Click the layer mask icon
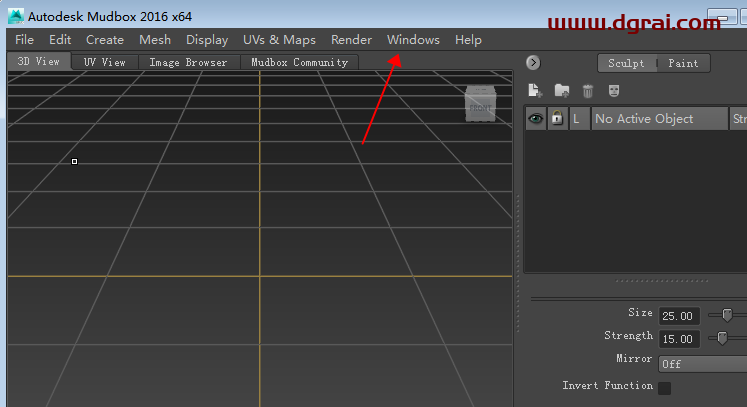Viewport: 747px width, 407px height. (x=614, y=91)
